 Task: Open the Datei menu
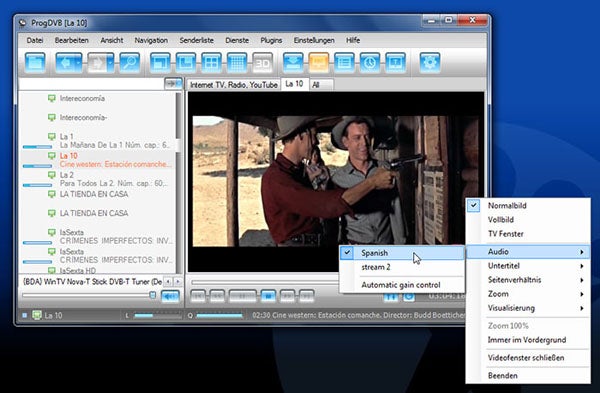tap(35, 40)
